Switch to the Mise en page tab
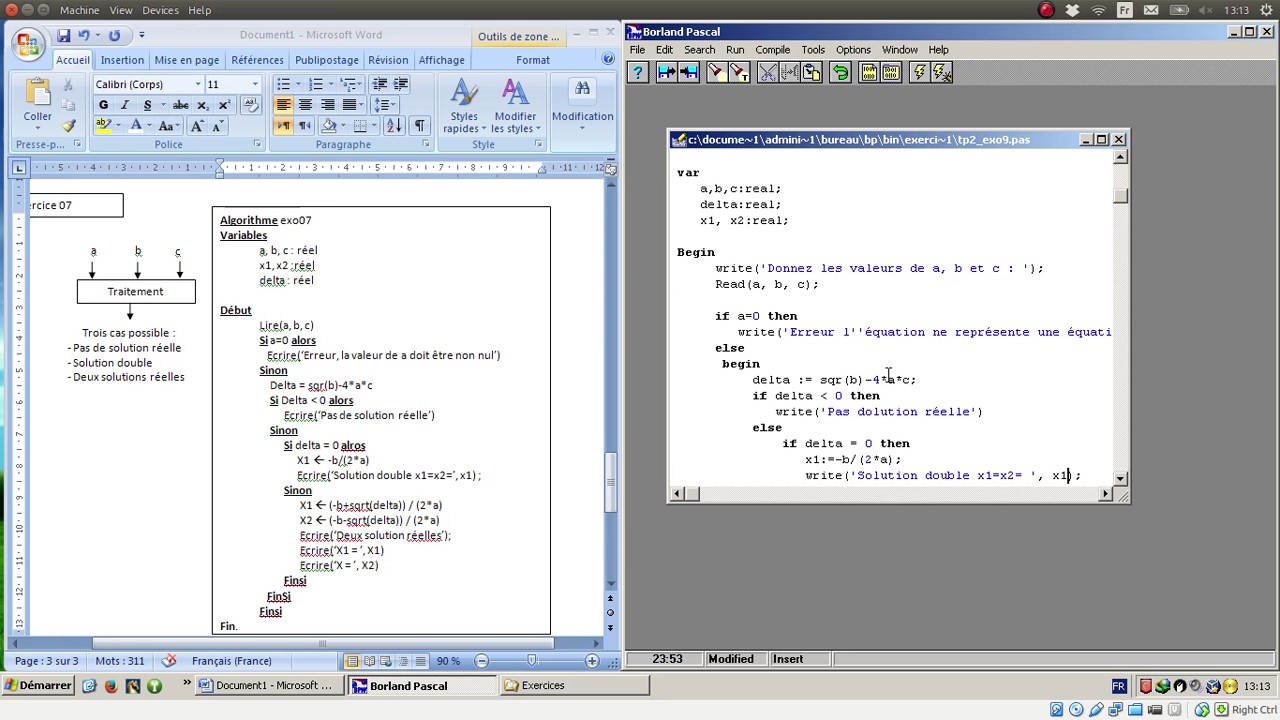1280x720 pixels. pyautogui.click(x=187, y=60)
